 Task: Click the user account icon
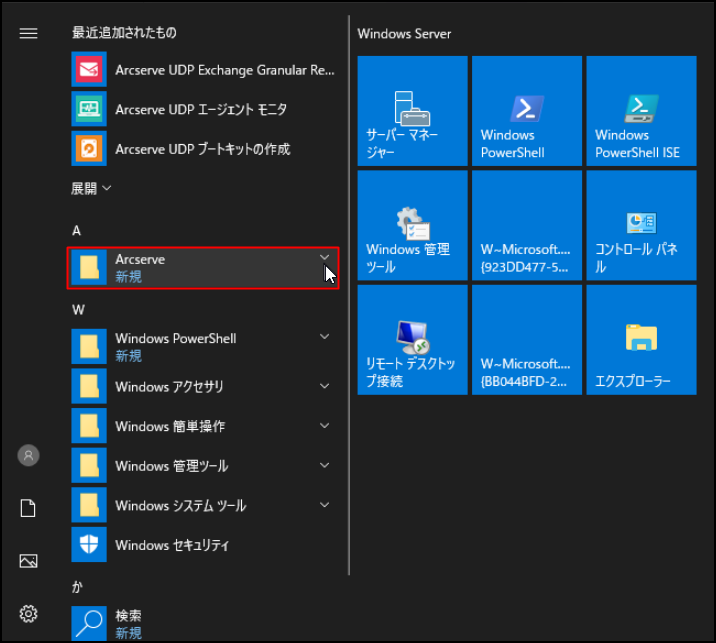pos(28,455)
